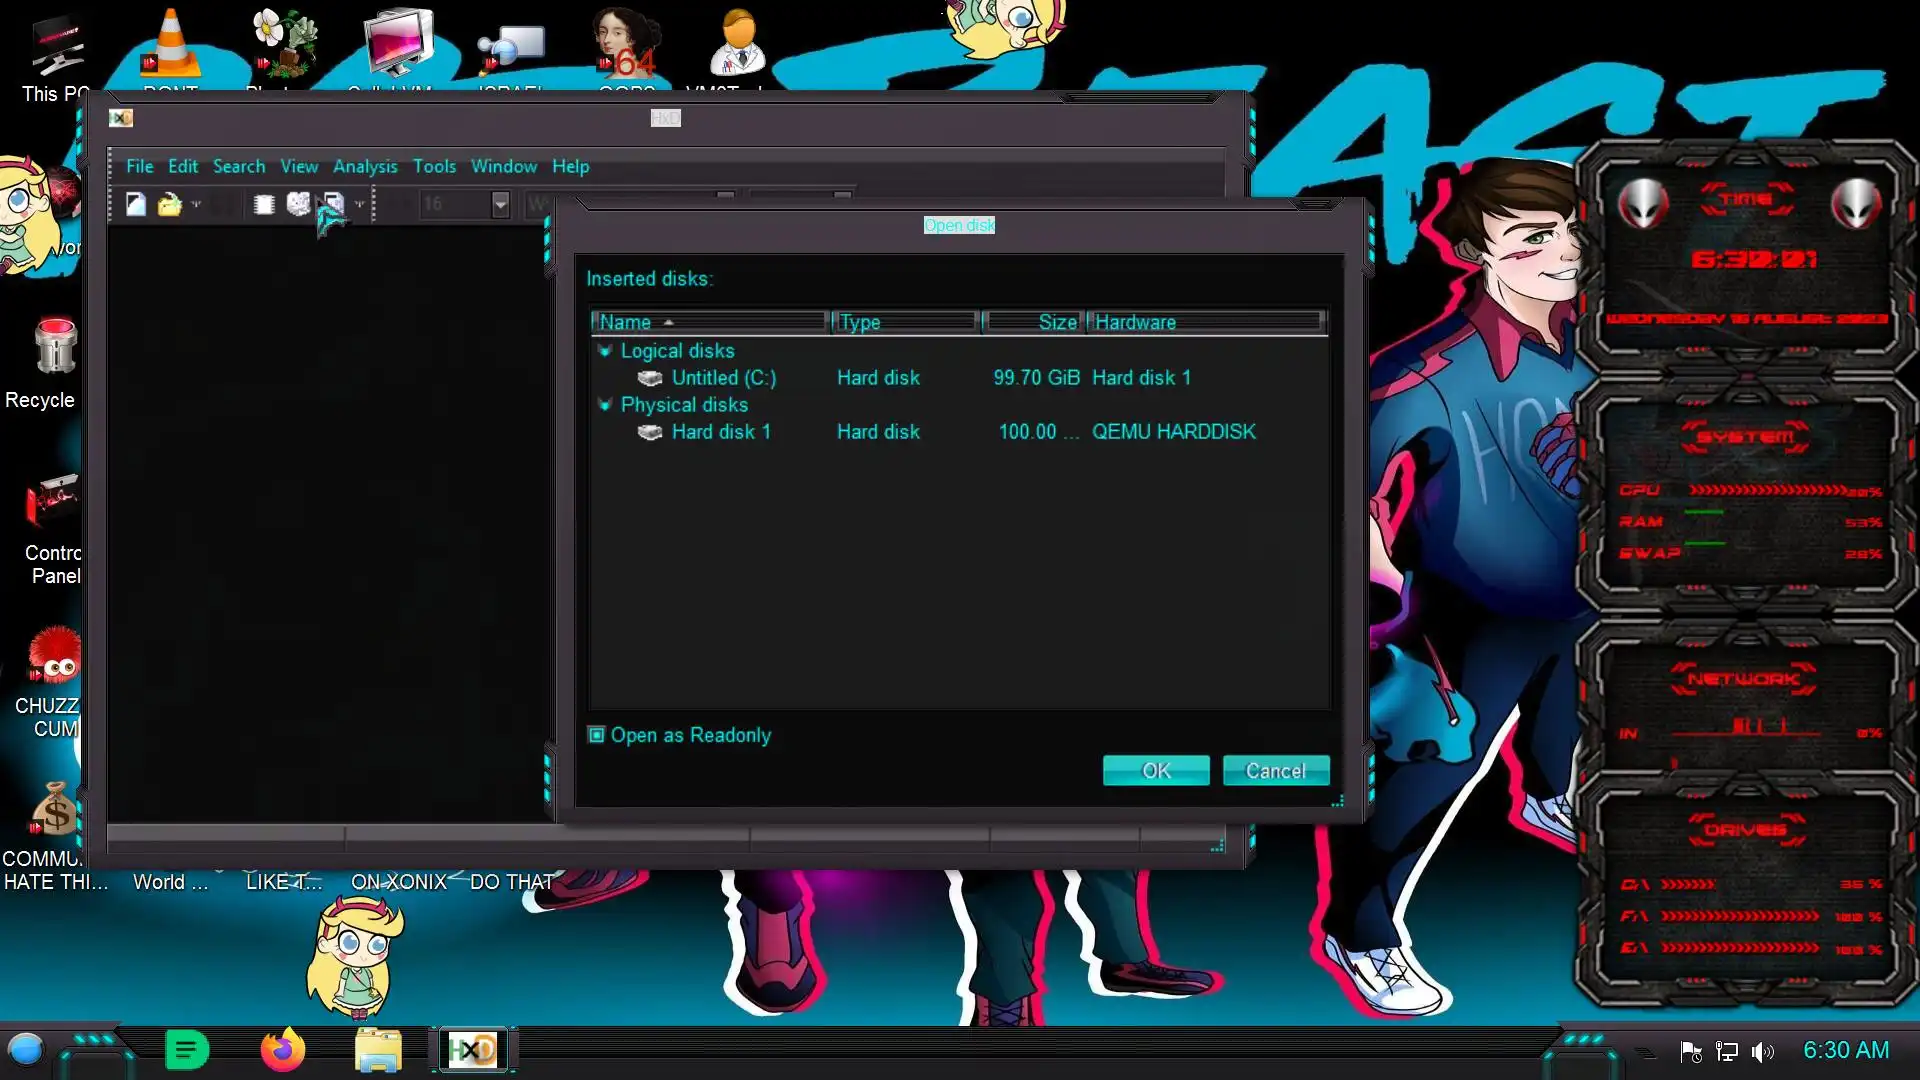Select Hard disk 1 physical disk
Screen dimensions: 1920x1080
pos(720,432)
